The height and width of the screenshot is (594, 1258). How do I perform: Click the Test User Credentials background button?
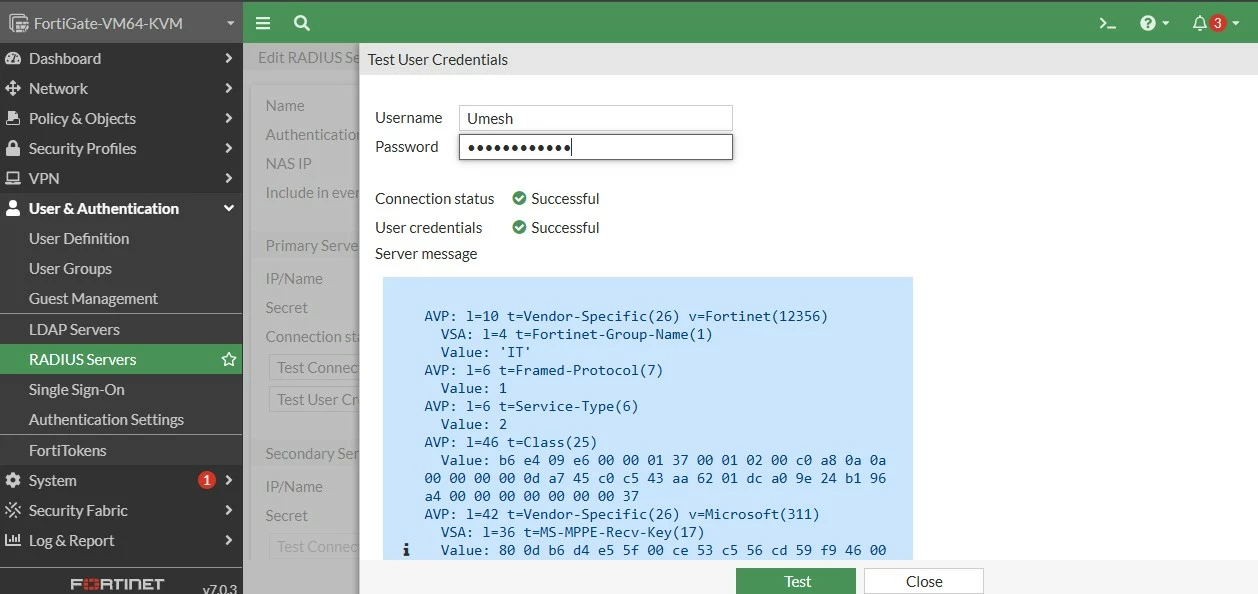pos(314,399)
